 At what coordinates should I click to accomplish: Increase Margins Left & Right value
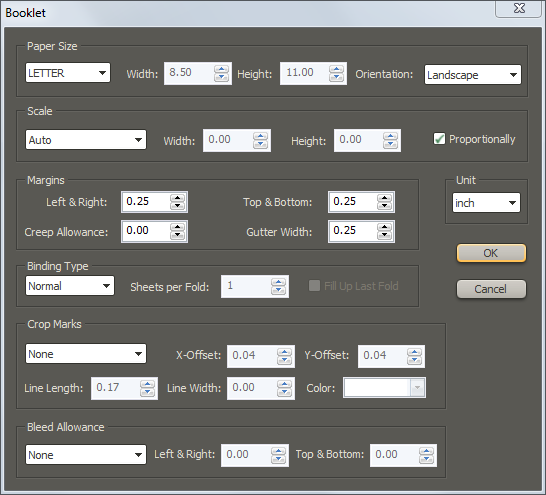point(178,198)
